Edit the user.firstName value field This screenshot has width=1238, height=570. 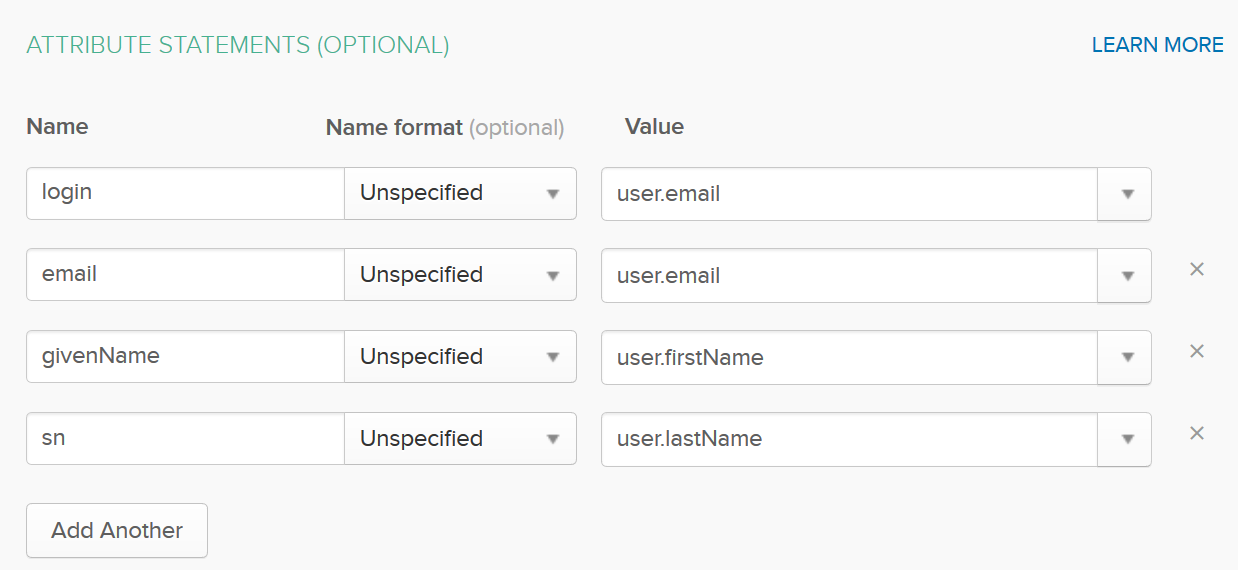pos(848,358)
